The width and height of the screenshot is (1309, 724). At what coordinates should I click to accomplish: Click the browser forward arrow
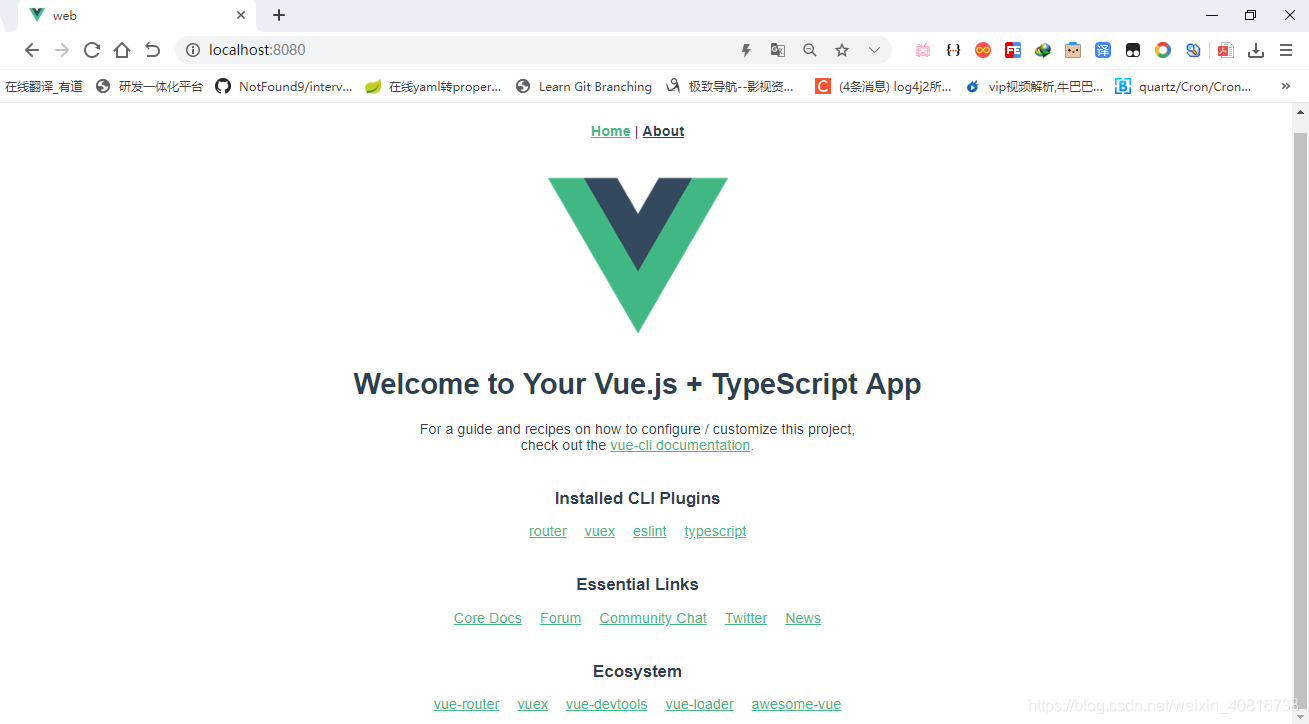coord(62,50)
